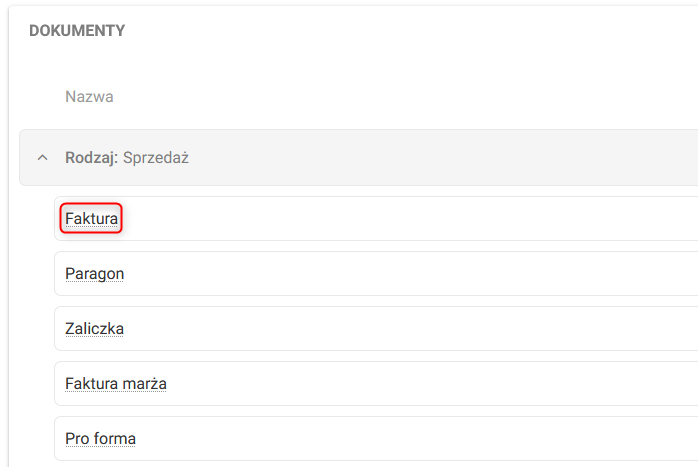Click the DOKUMENTY section heading
This screenshot has height=467, width=698.
77,31
